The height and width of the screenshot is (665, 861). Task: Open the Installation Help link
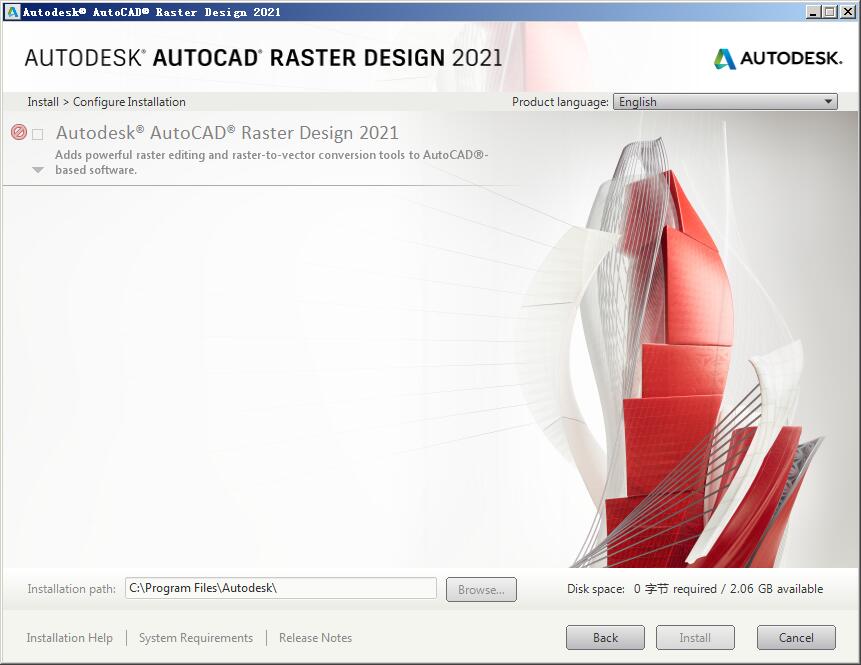point(70,638)
